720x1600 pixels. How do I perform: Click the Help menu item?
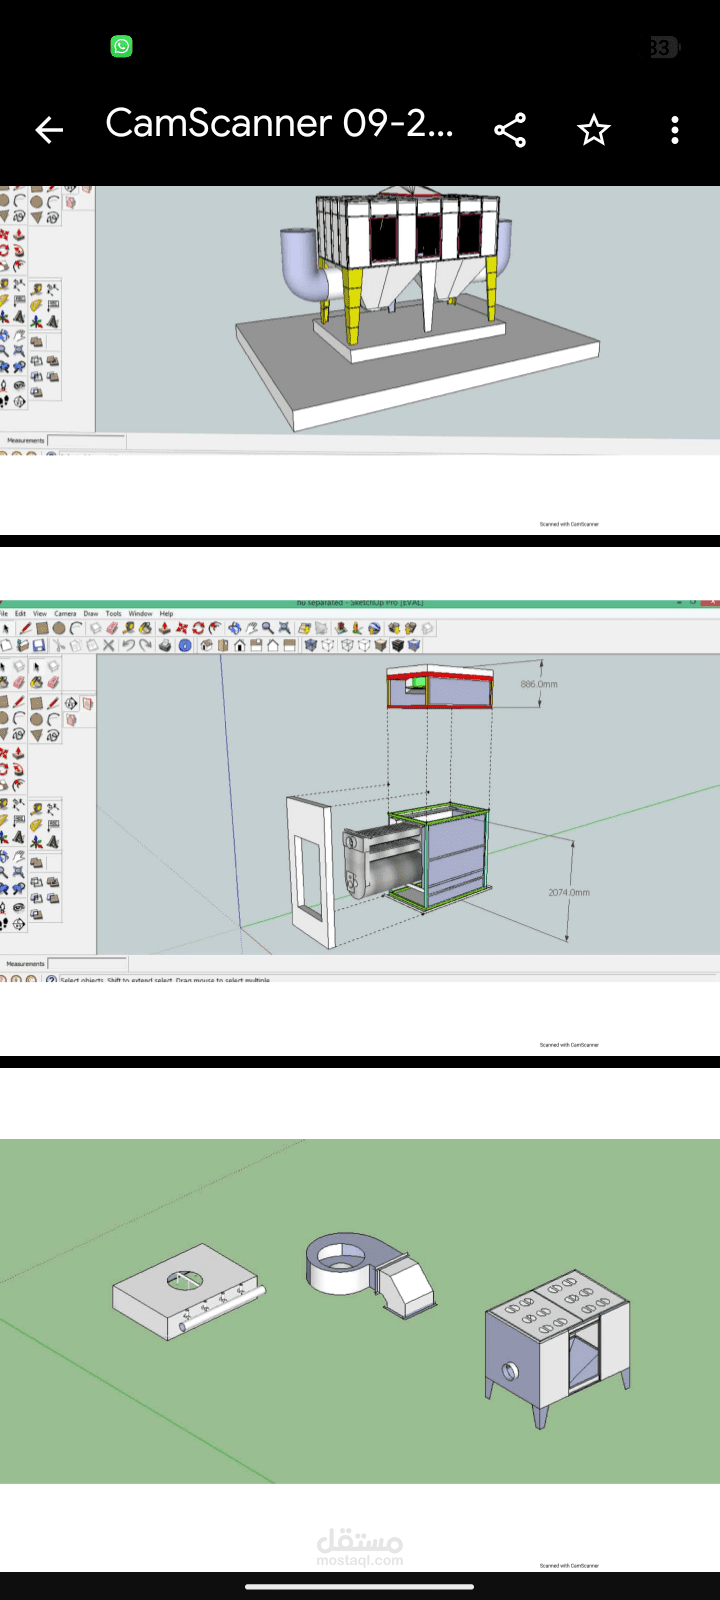[166, 613]
